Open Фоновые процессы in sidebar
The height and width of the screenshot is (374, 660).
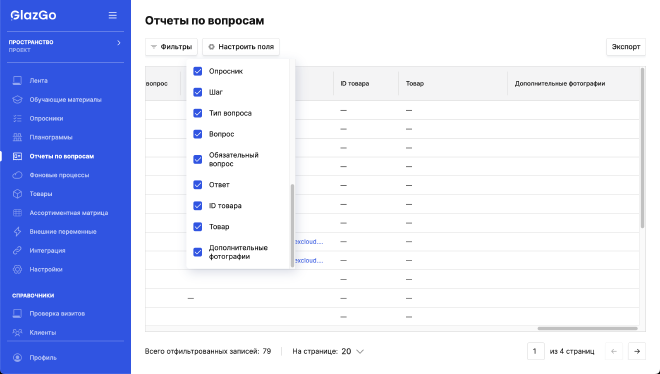coord(59,175)
